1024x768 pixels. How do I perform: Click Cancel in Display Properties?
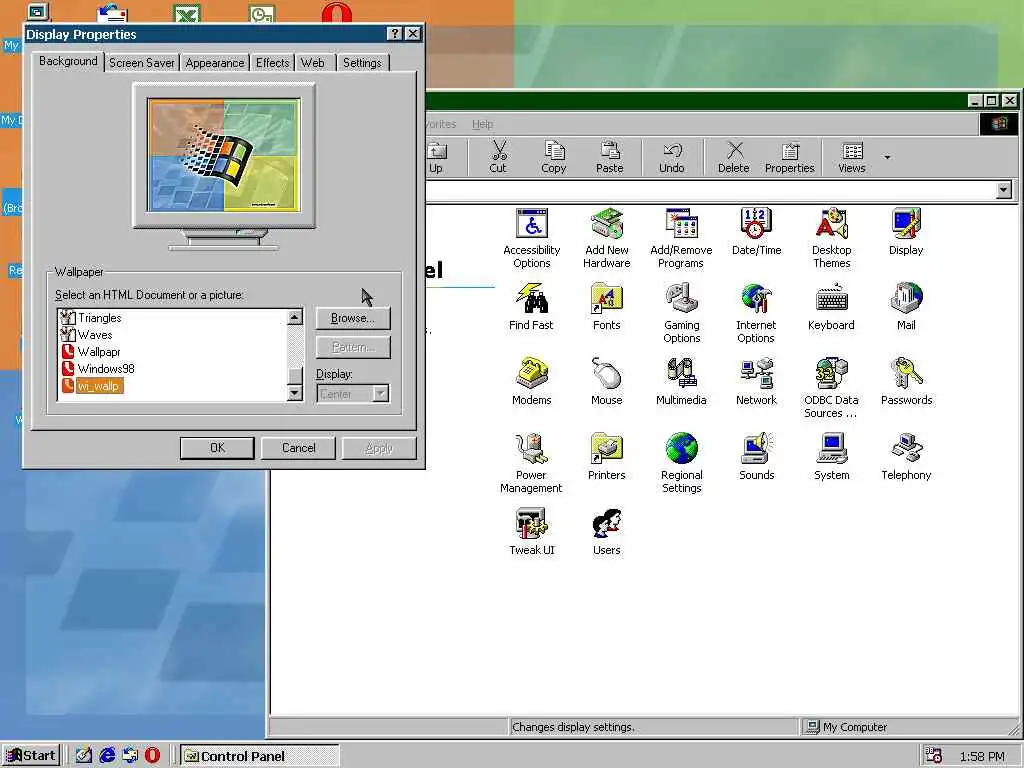click(298, 448)
